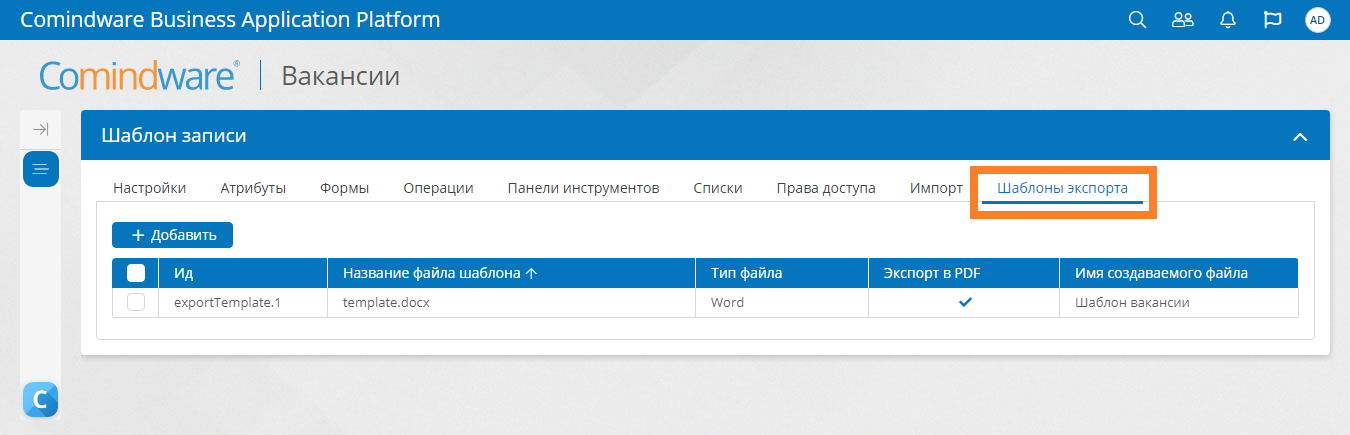Click the Comindware logo
Viewport: 1350px width, 435px height.
(139, 76)
